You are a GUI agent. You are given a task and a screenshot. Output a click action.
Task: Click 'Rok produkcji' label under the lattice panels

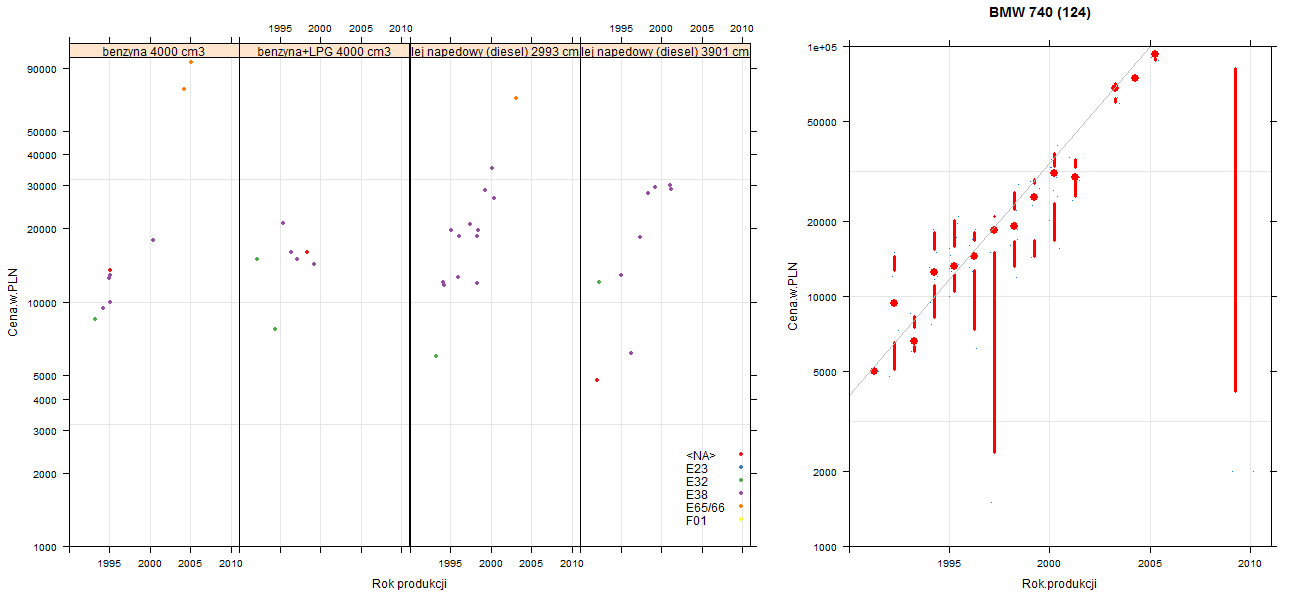409,584
